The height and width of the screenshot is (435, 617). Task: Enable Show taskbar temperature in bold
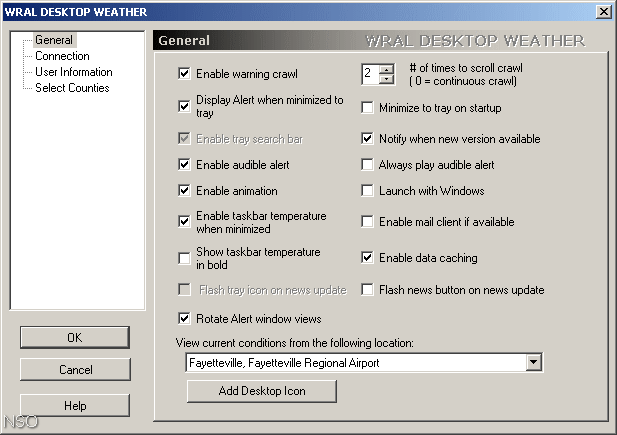click(x=184, y=258)
